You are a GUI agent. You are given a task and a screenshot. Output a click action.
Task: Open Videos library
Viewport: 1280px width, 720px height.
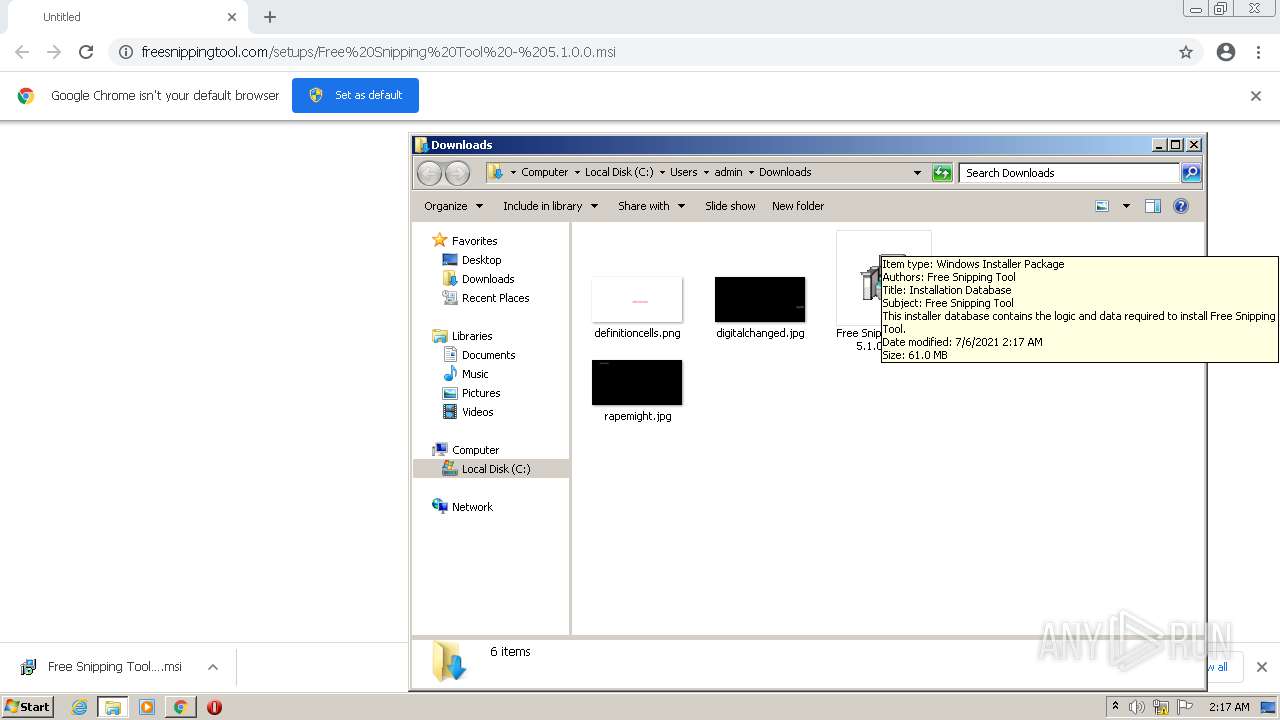[x=477, y=412]
